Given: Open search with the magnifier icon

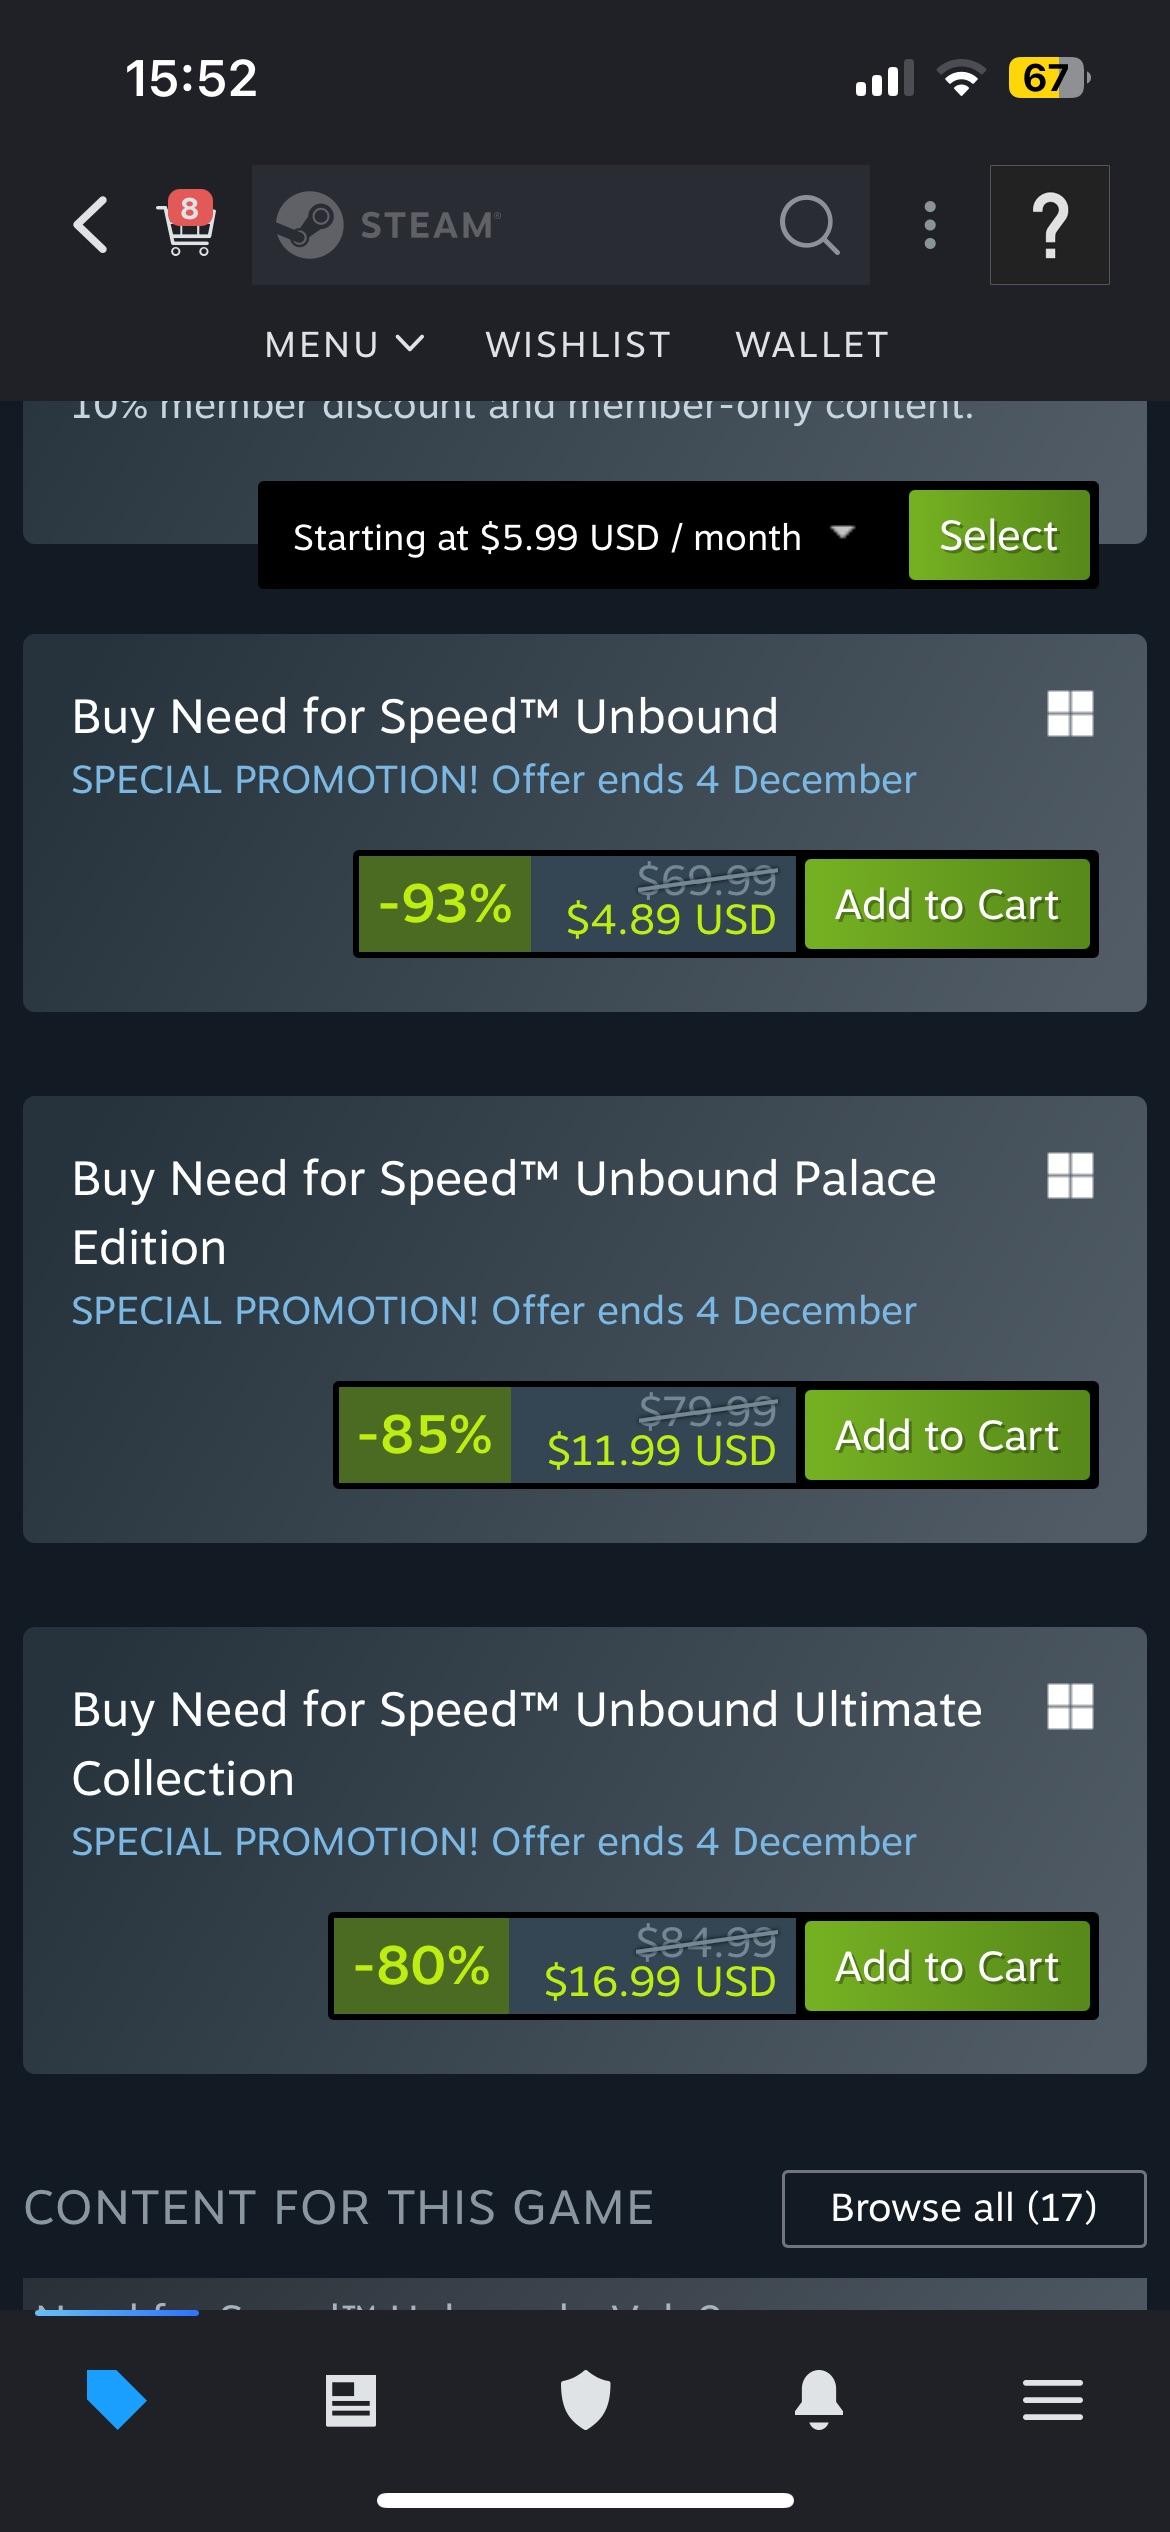Looking at the screenshot, I should [x=809, y=225].
